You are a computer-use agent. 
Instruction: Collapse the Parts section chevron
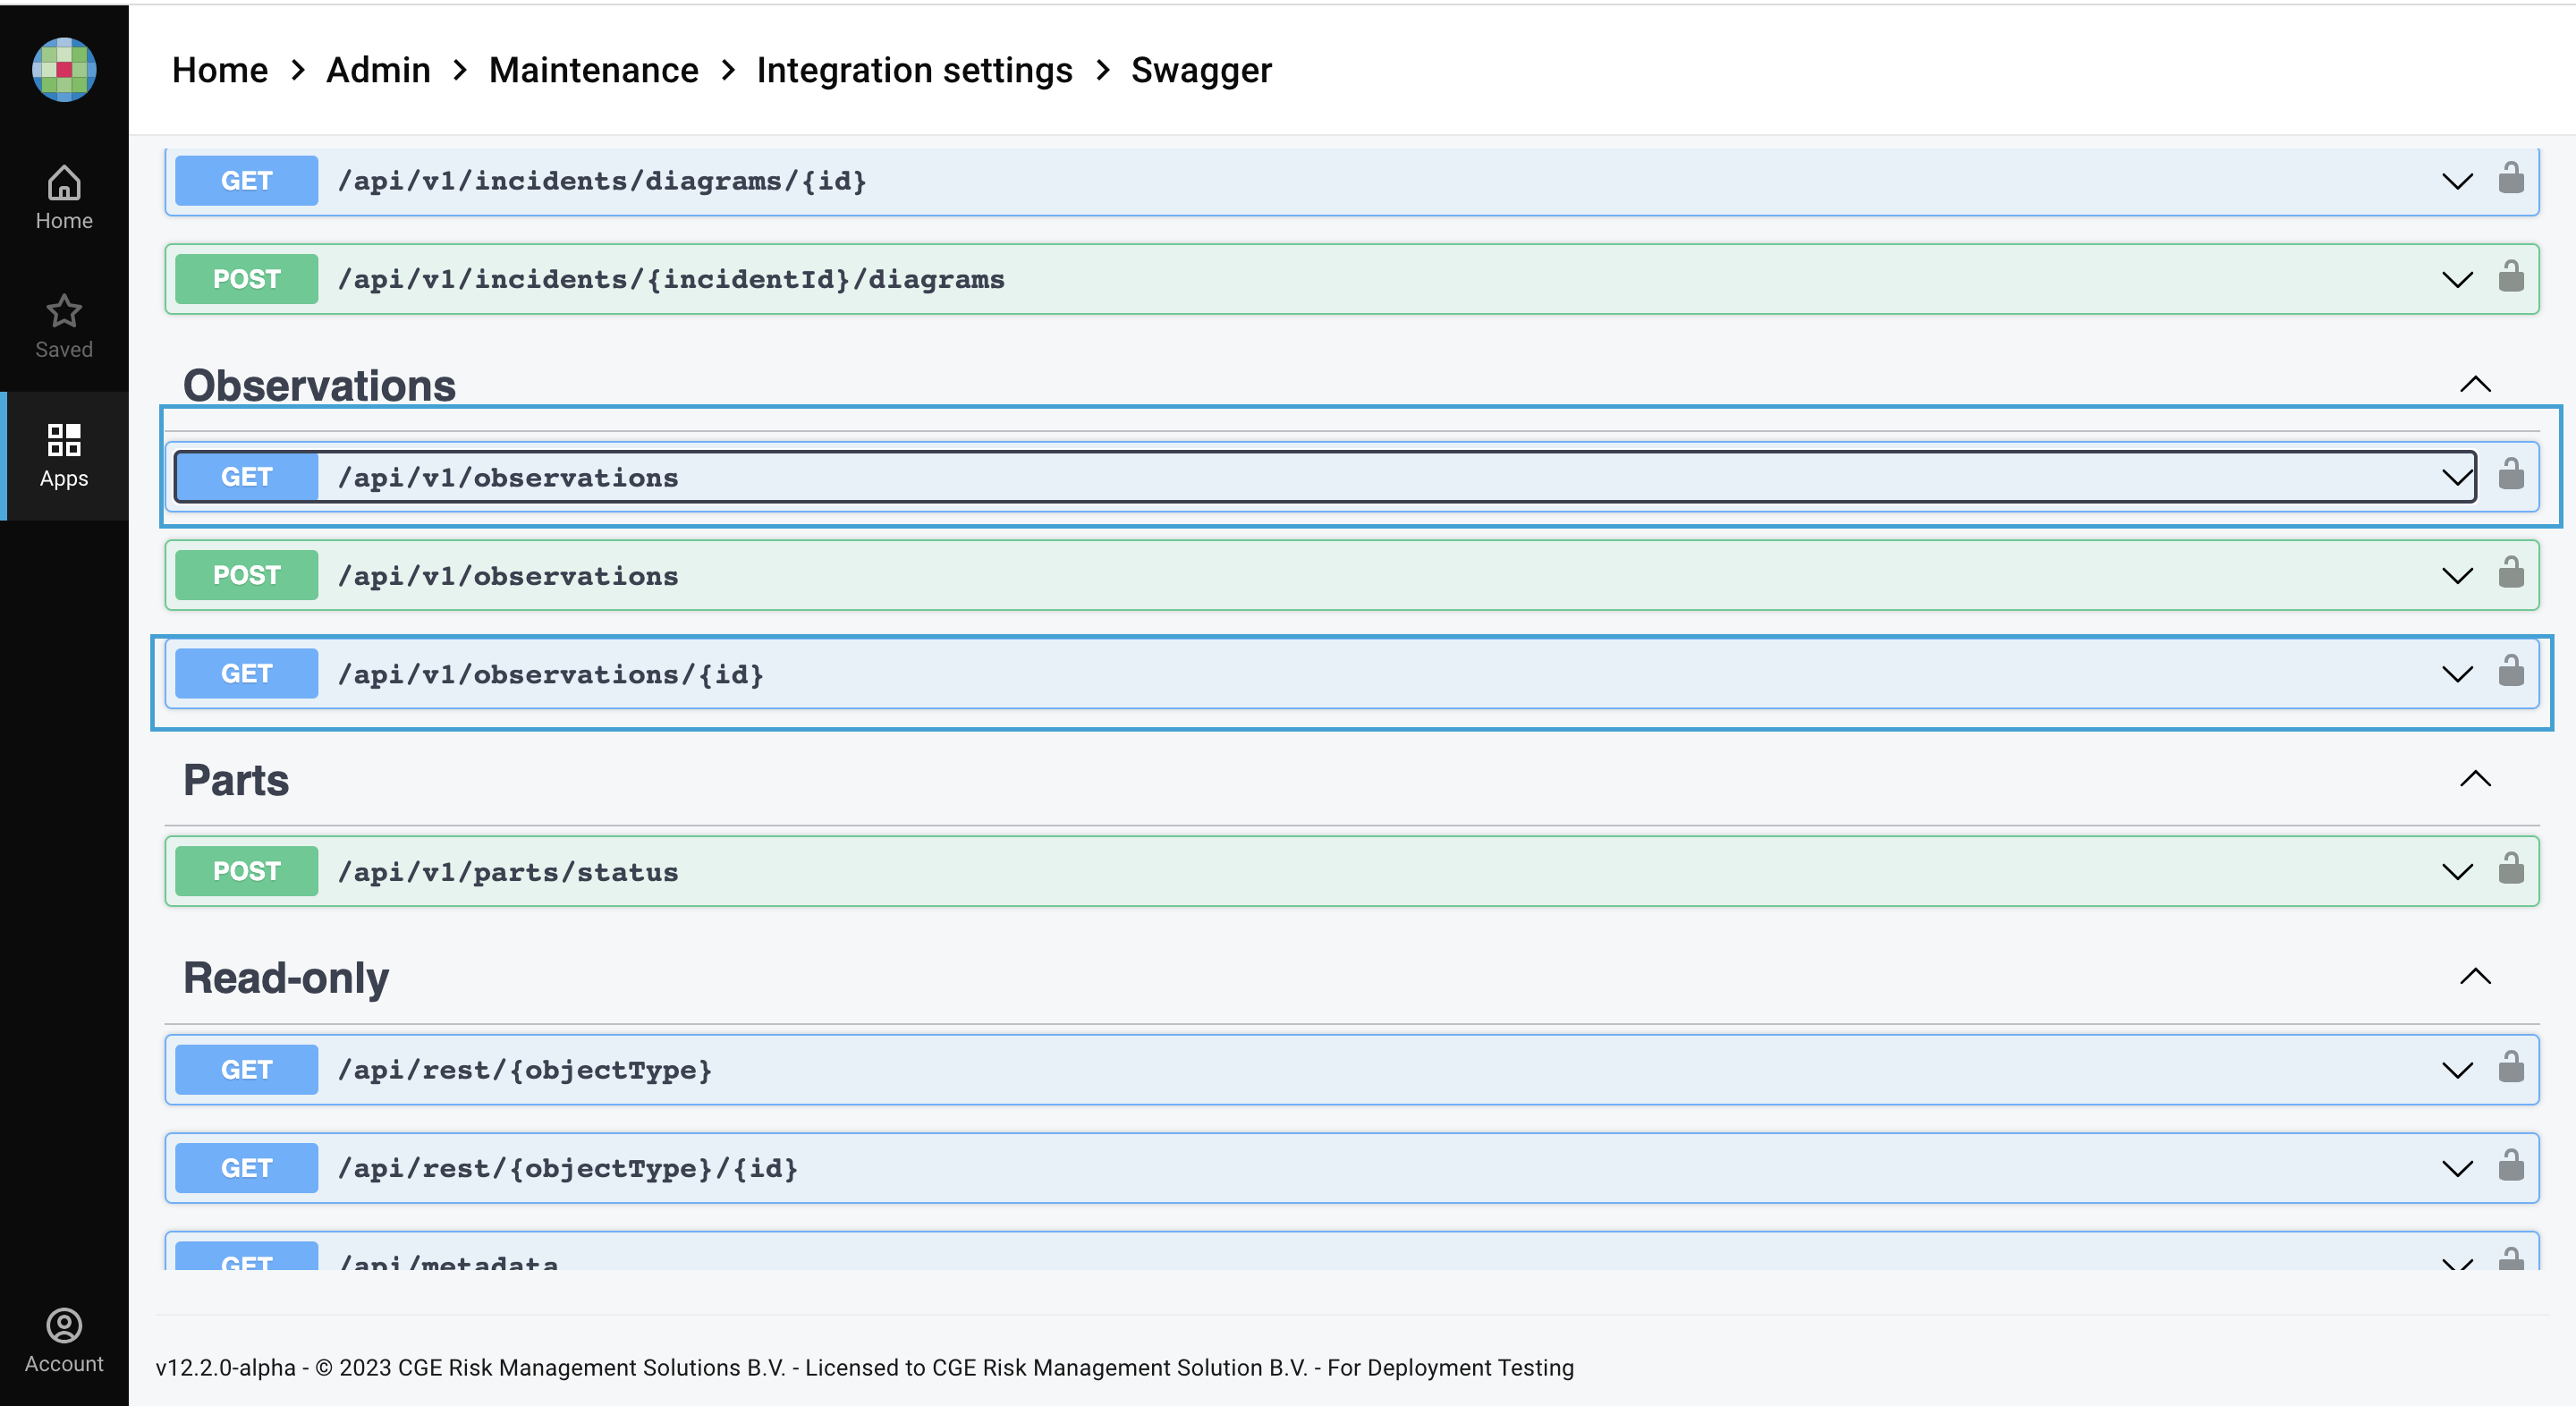(2475, 779)
